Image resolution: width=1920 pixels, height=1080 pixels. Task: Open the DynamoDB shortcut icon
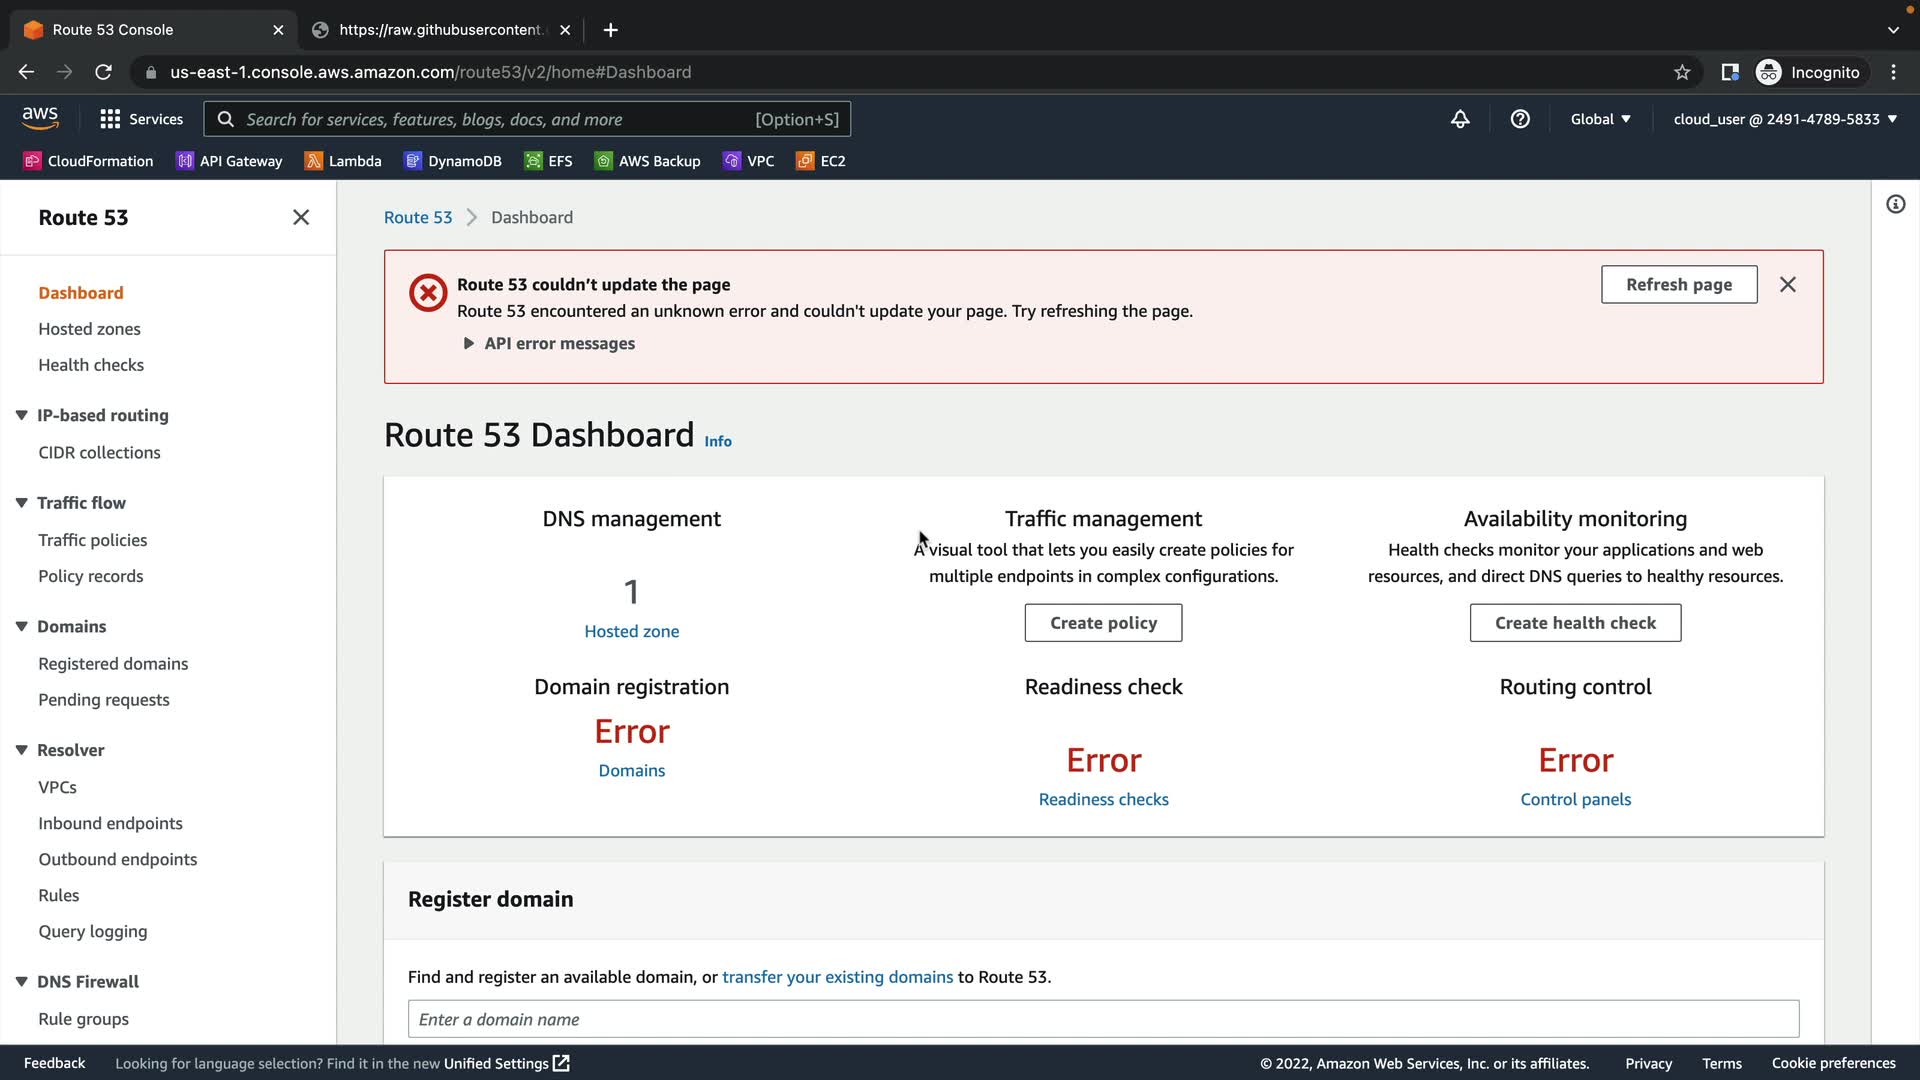(413, 161)
